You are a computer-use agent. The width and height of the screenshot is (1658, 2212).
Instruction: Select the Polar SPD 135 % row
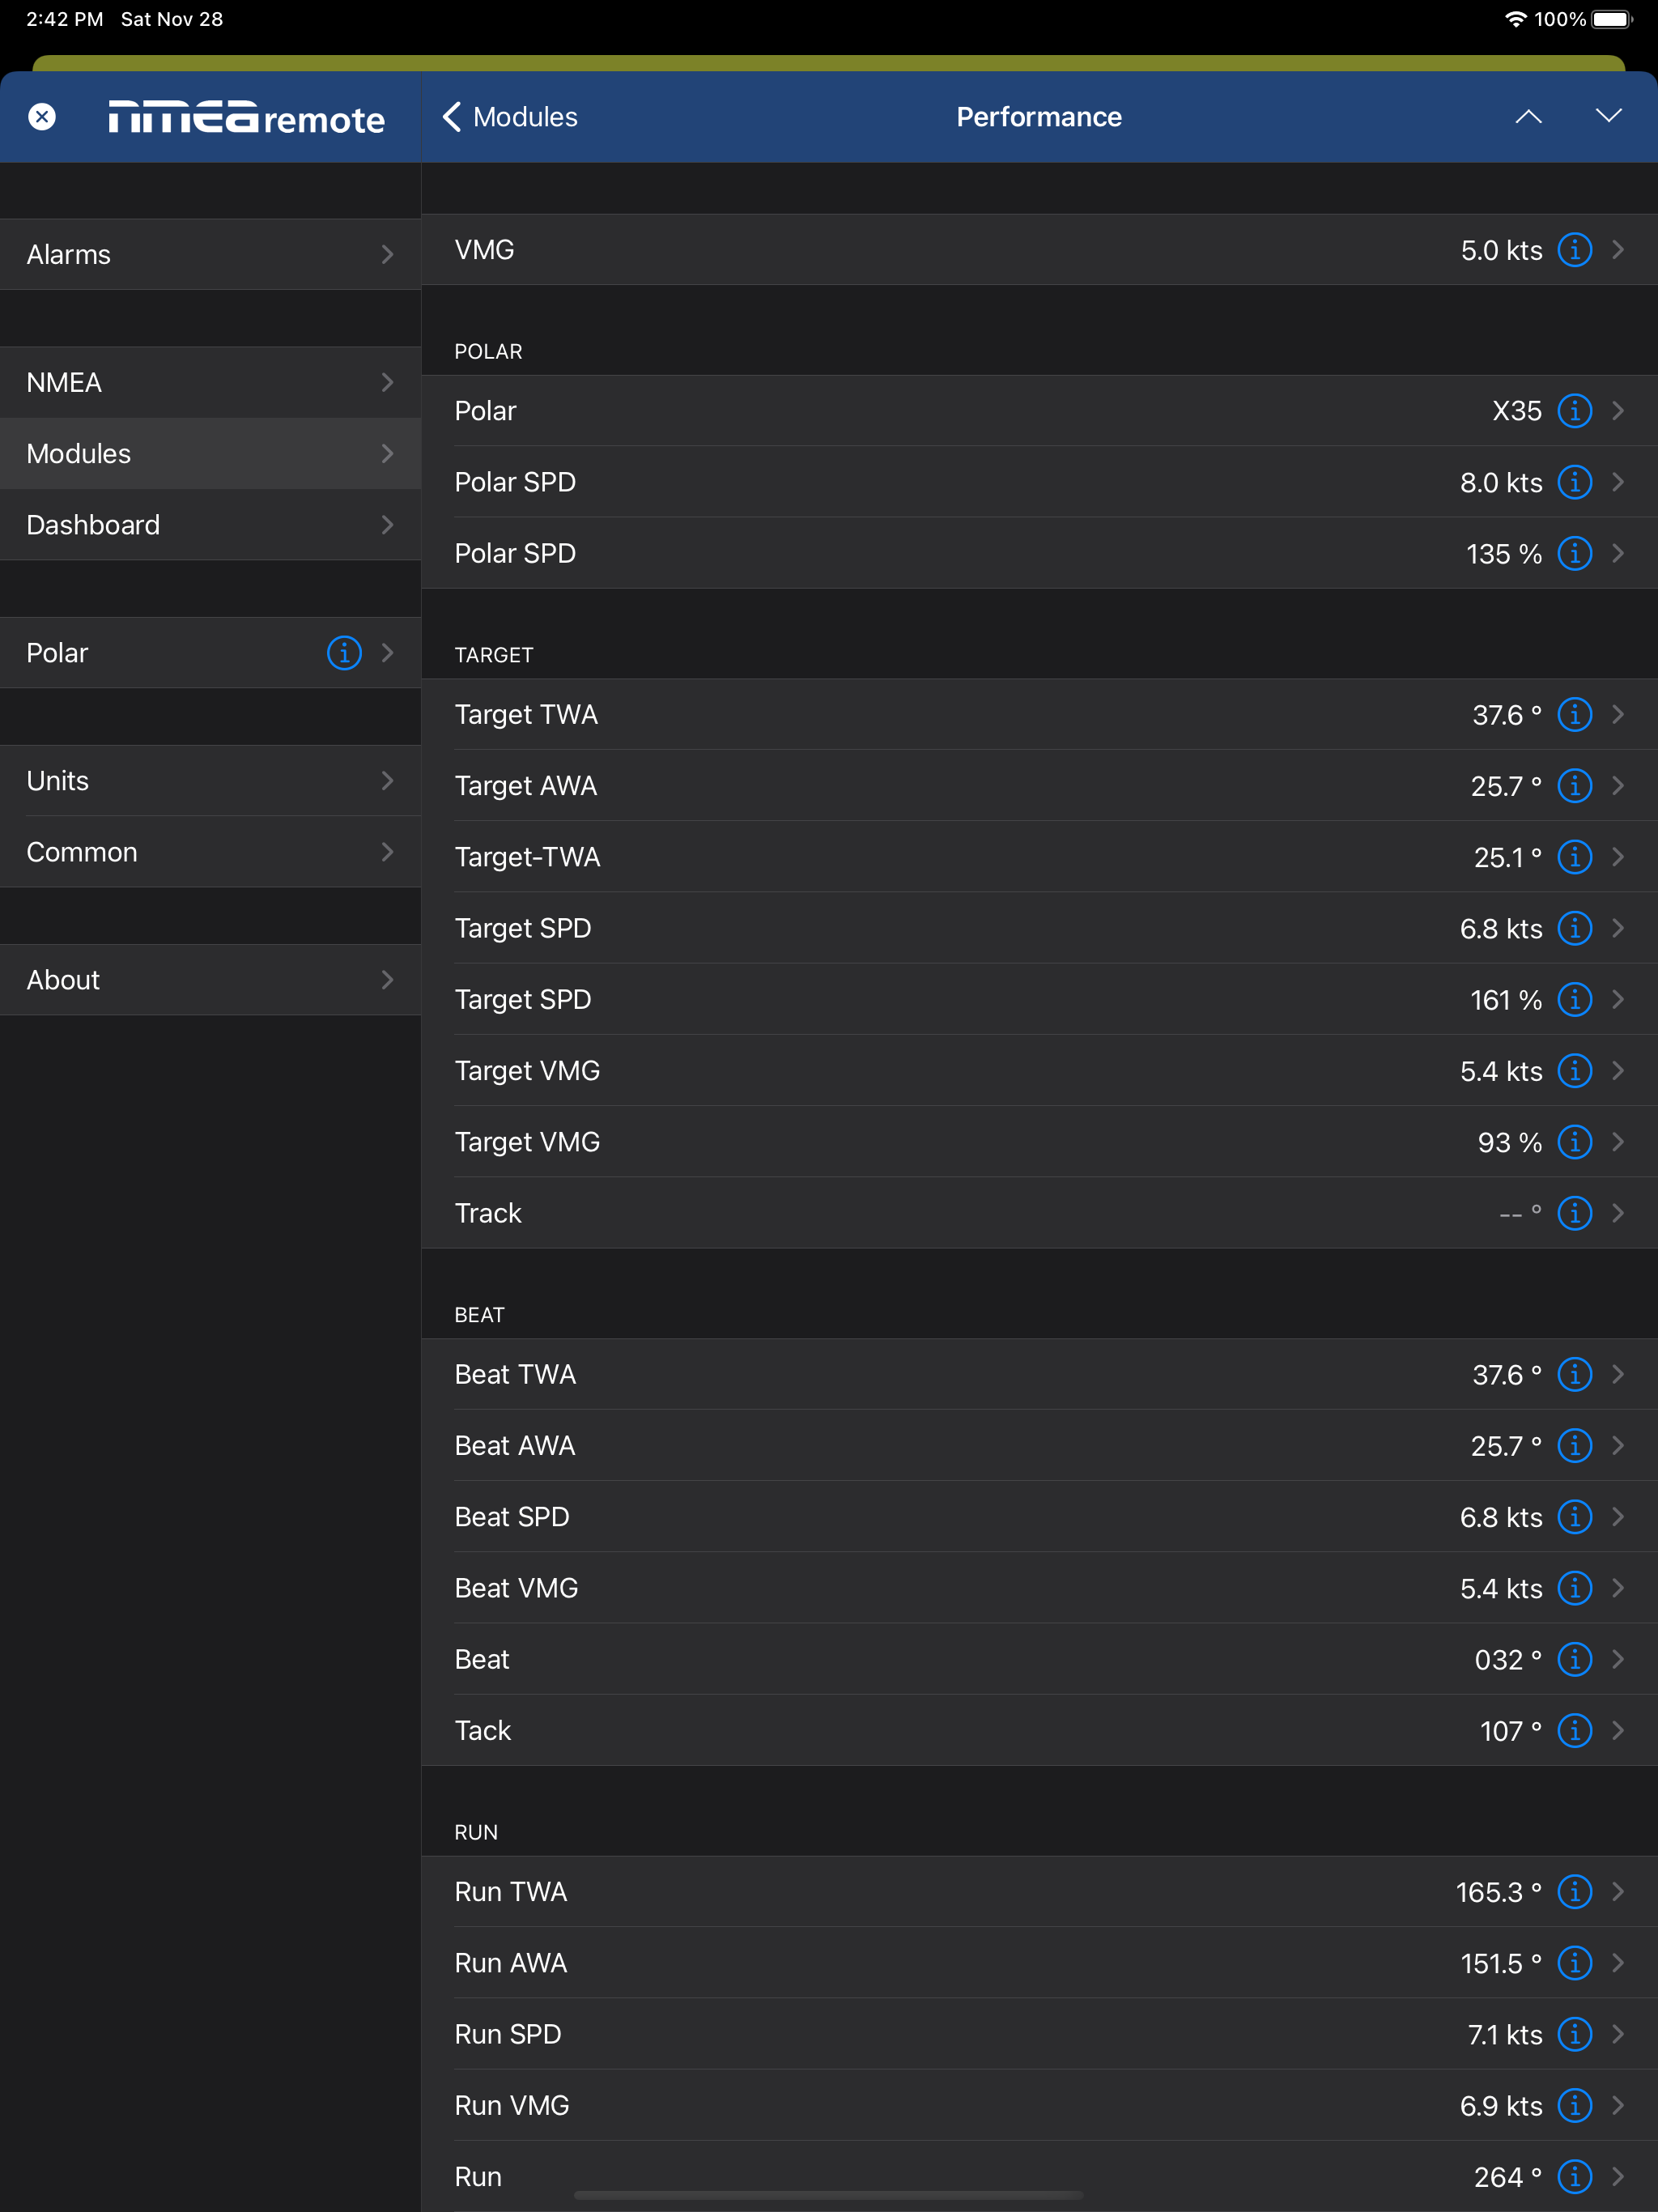point(1000,554)
